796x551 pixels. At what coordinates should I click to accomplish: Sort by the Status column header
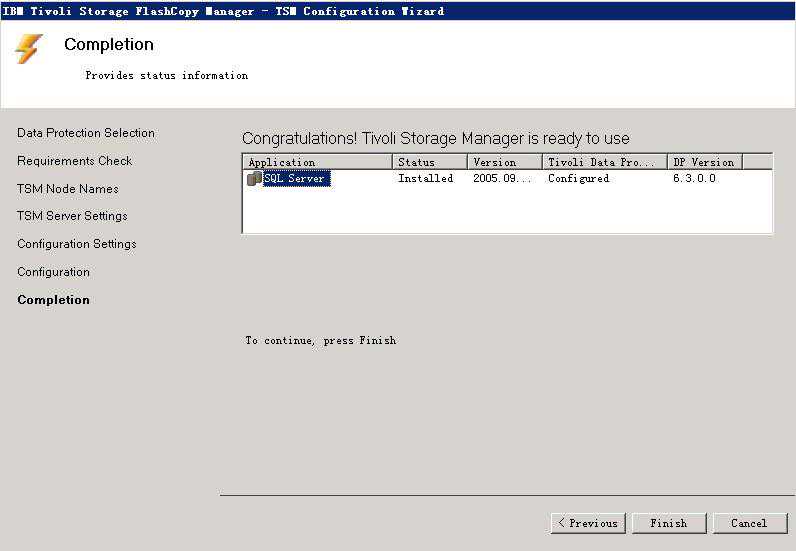(429, 162)
